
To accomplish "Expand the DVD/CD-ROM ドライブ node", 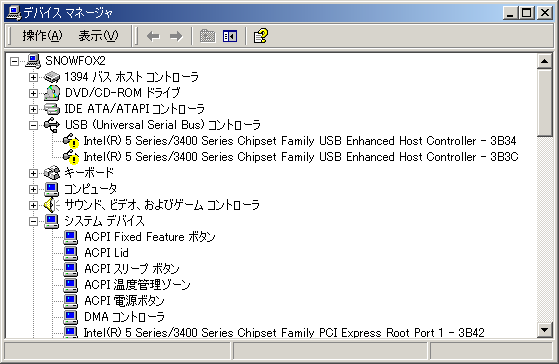I will (x=33, y=93).
